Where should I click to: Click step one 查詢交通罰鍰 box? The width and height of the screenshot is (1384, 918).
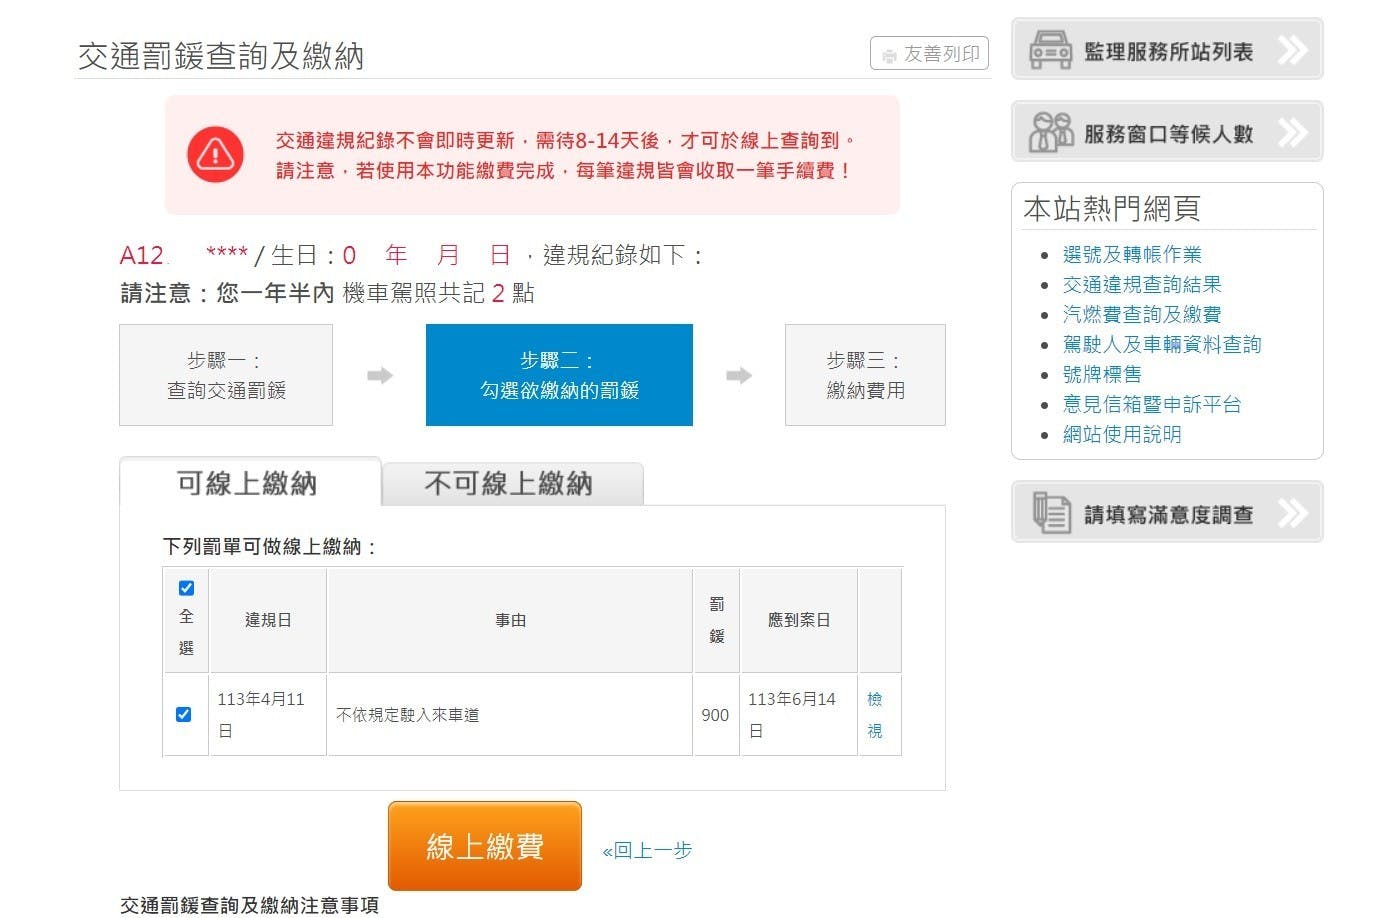point(226,375)
